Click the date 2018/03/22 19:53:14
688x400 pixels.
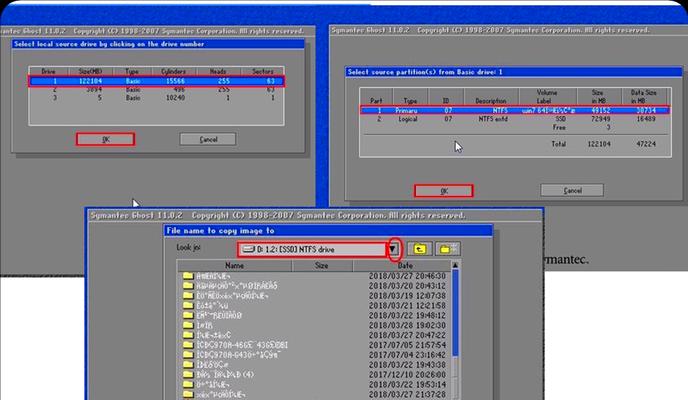point(407,385)
